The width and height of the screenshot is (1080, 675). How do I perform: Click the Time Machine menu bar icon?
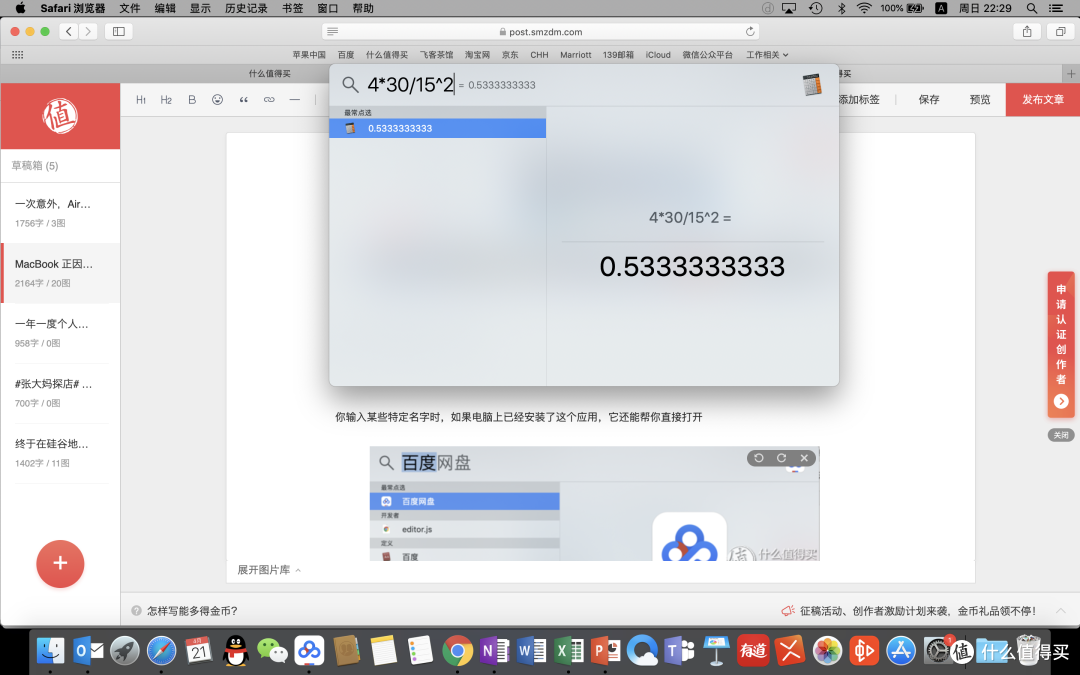[816, 8]
